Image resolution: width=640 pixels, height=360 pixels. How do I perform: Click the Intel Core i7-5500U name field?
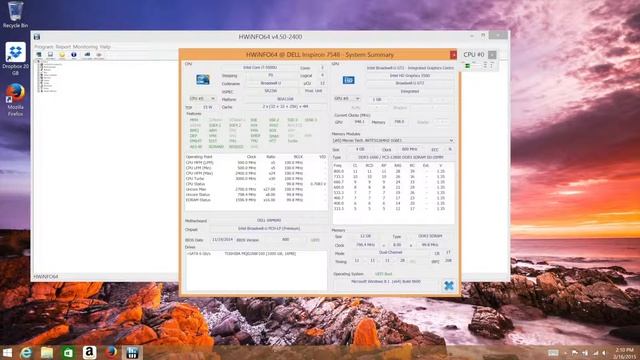tap(260, 68)
